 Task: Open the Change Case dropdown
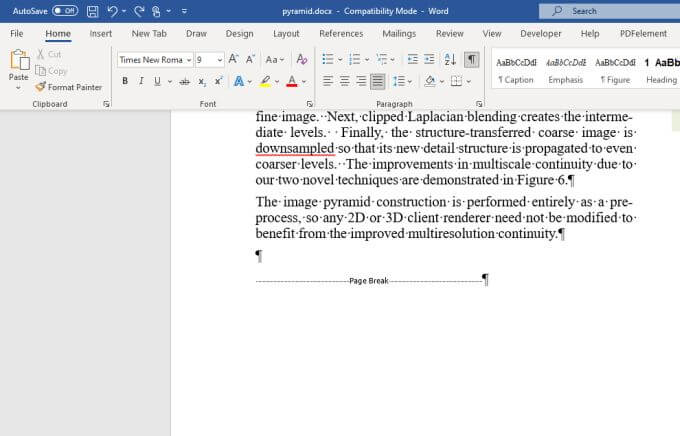(274, 60)
